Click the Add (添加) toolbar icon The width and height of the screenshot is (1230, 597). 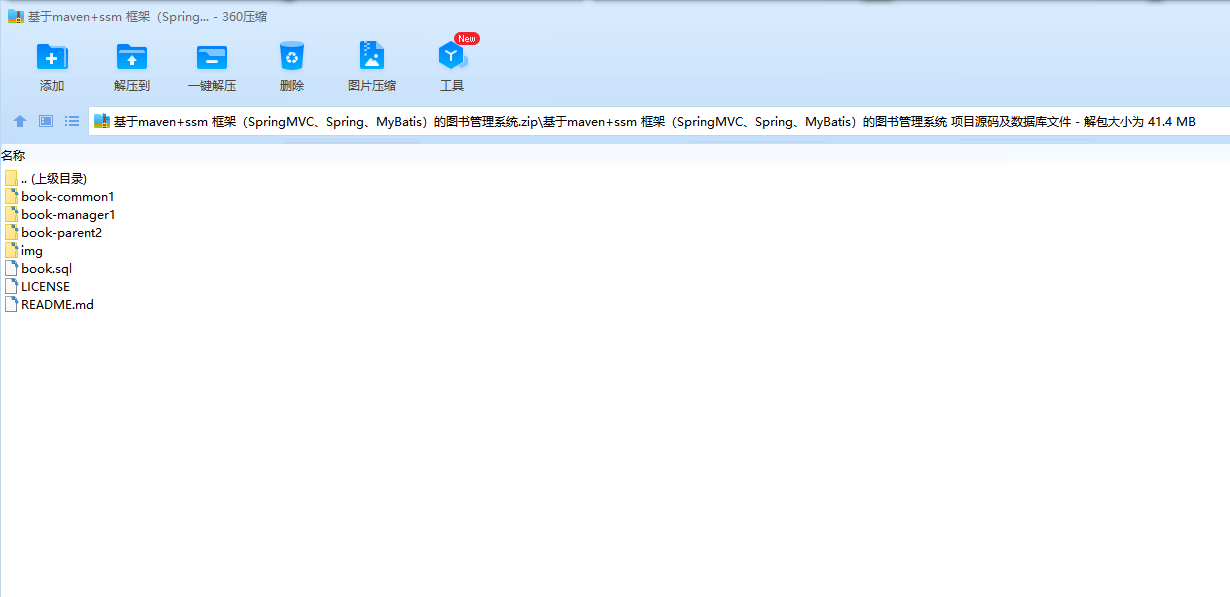pyautogui.click(x=52, y=56)
